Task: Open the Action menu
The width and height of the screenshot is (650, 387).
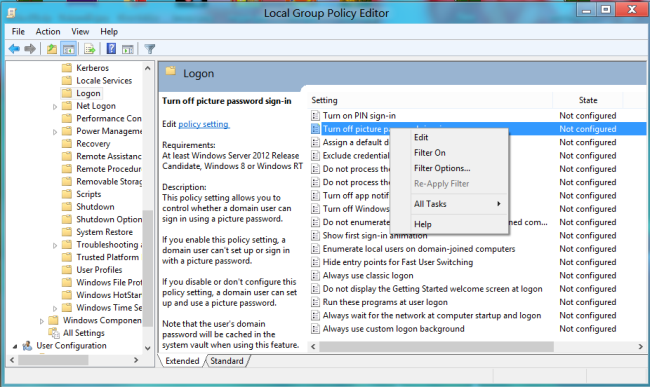Action: pyautogui.click(x=48, y=31)
